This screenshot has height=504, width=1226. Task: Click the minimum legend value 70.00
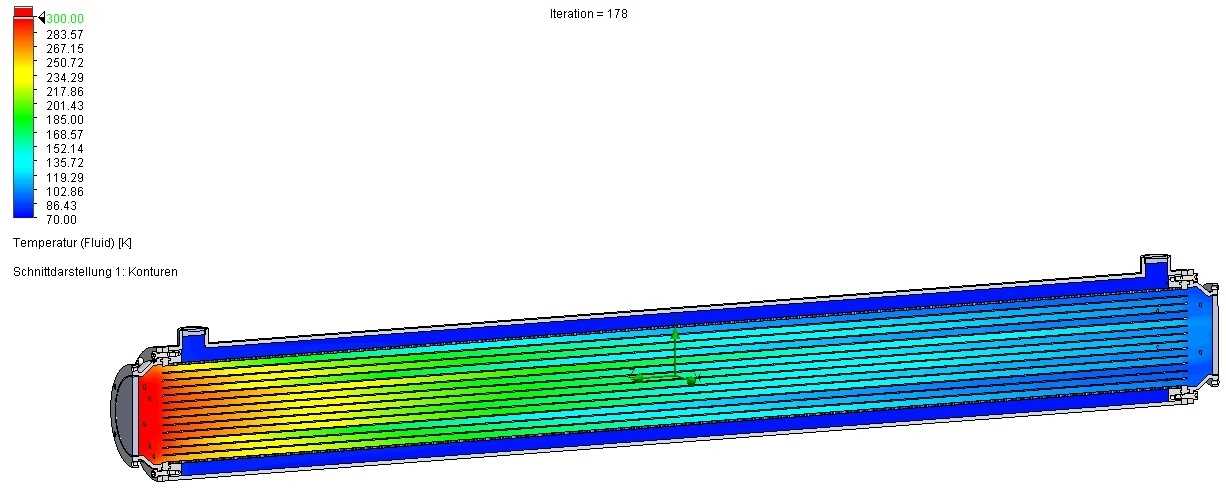[x=61, y=219]
